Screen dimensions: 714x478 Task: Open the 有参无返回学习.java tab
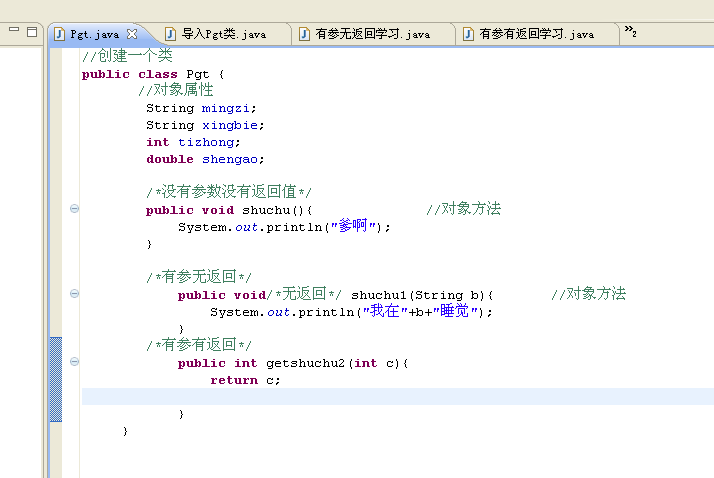372,34
